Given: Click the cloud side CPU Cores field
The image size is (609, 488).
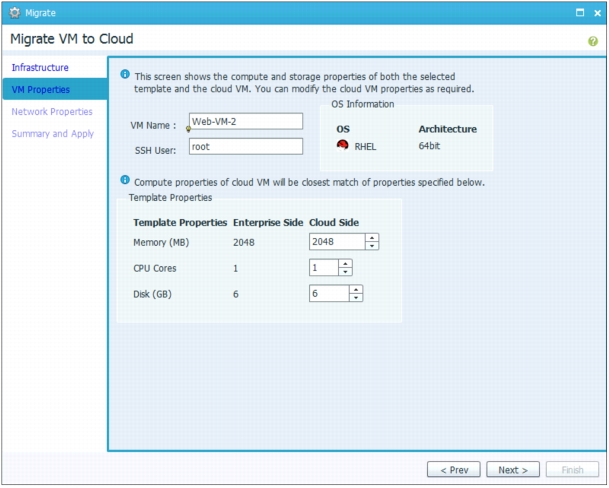Looking at the screenshot, I should coord(324,268).
